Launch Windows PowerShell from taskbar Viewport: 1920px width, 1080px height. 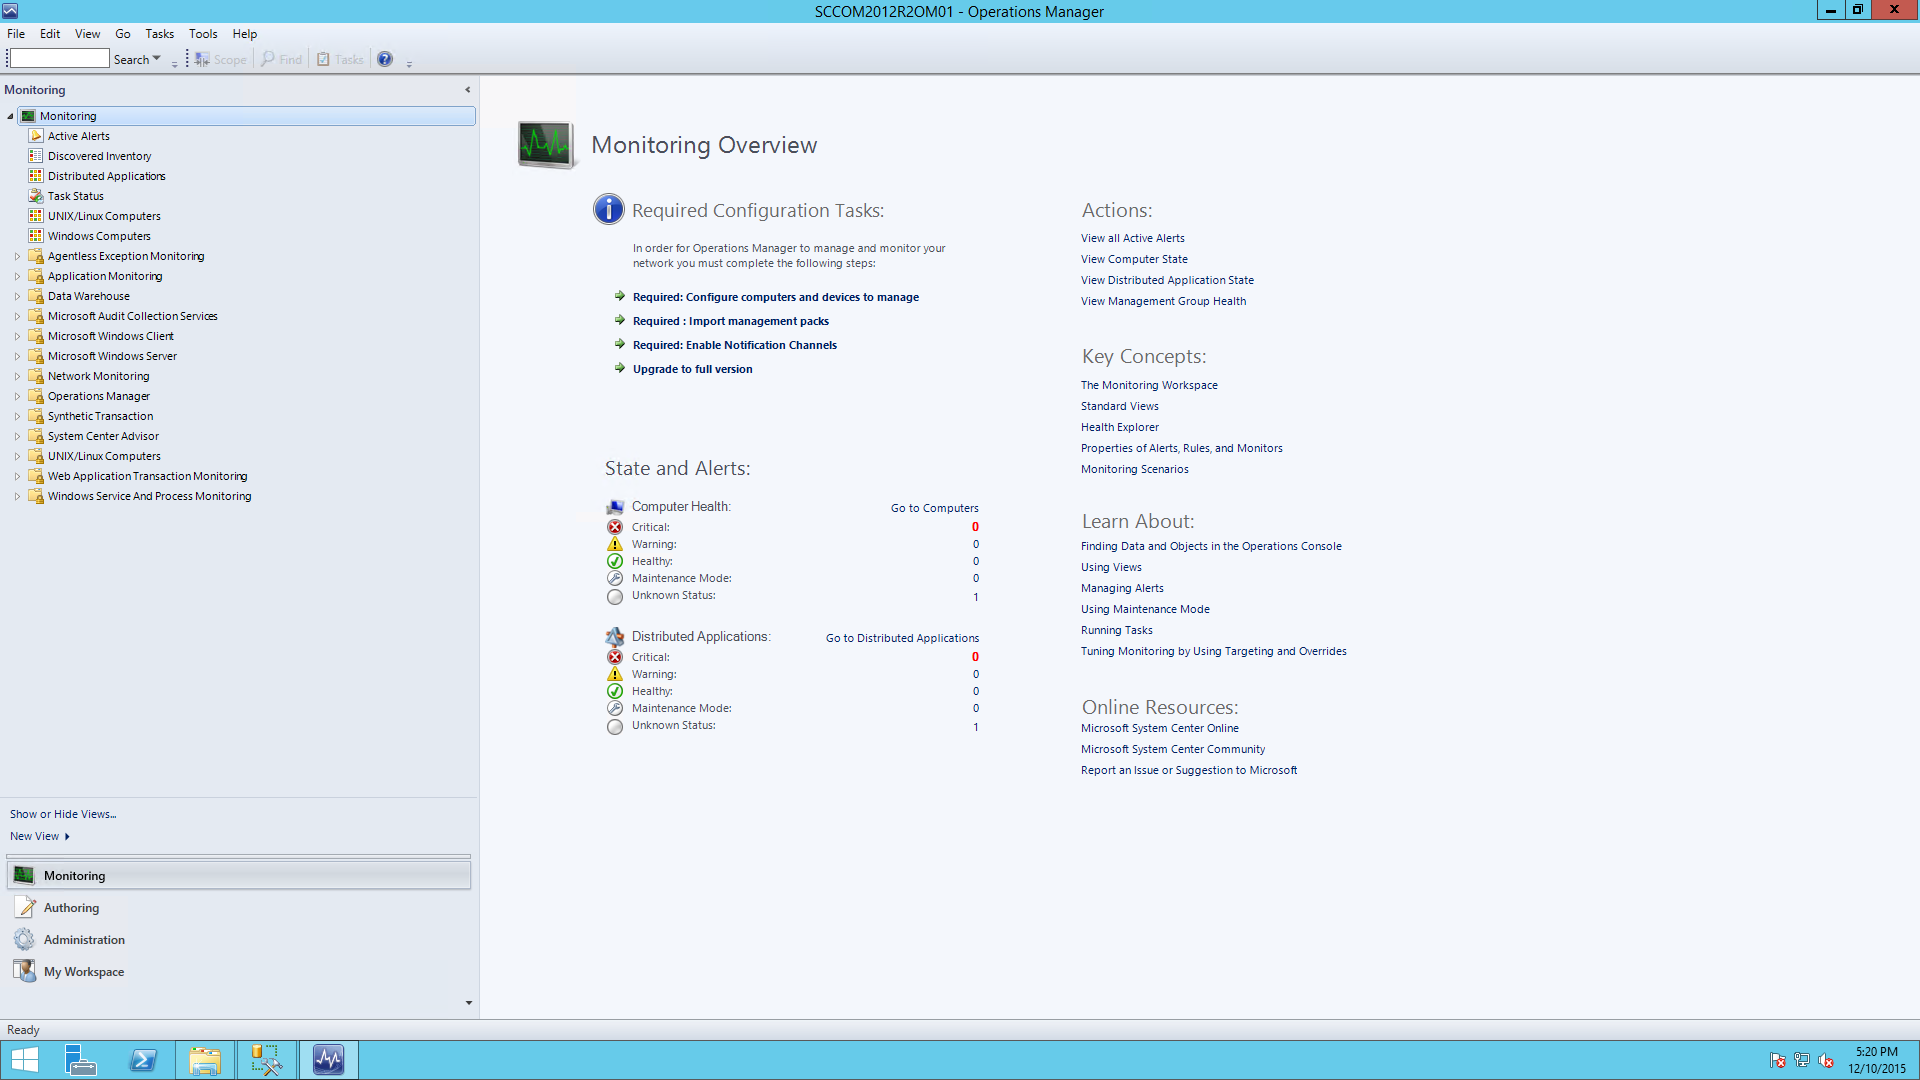click(143, 1059)
